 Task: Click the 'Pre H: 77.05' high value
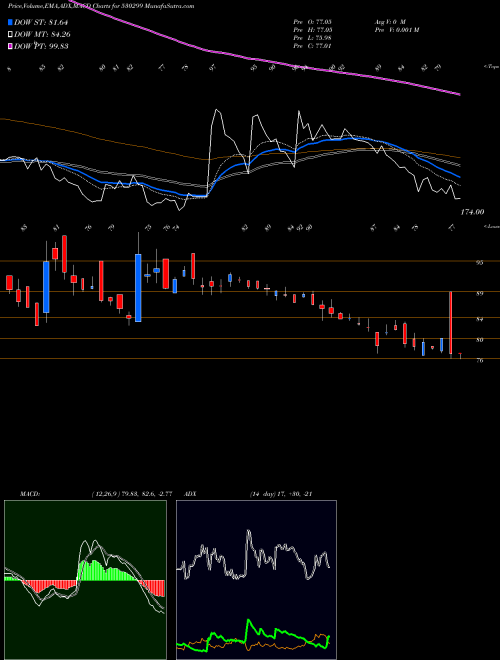[312, 30]
